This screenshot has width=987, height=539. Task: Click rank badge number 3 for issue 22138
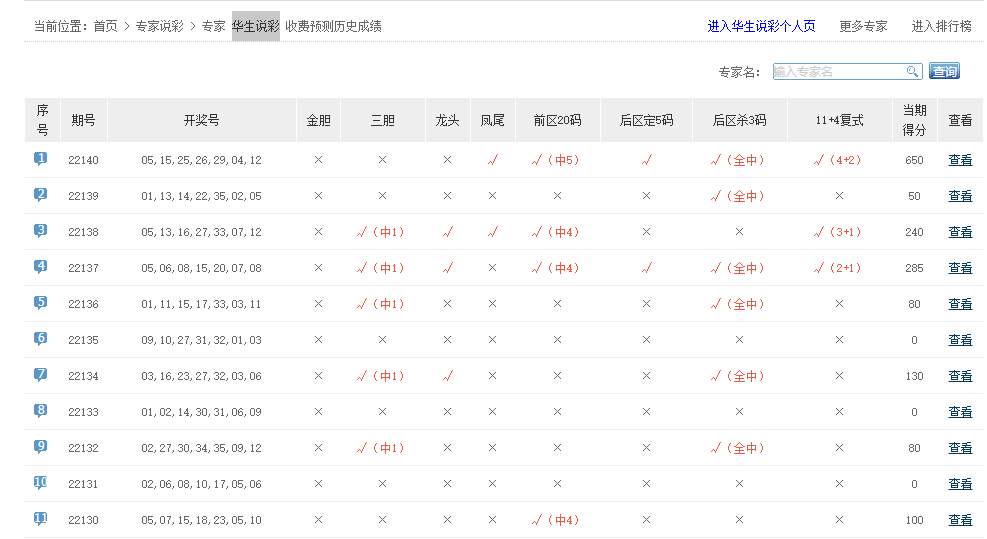tap(41, 231)
